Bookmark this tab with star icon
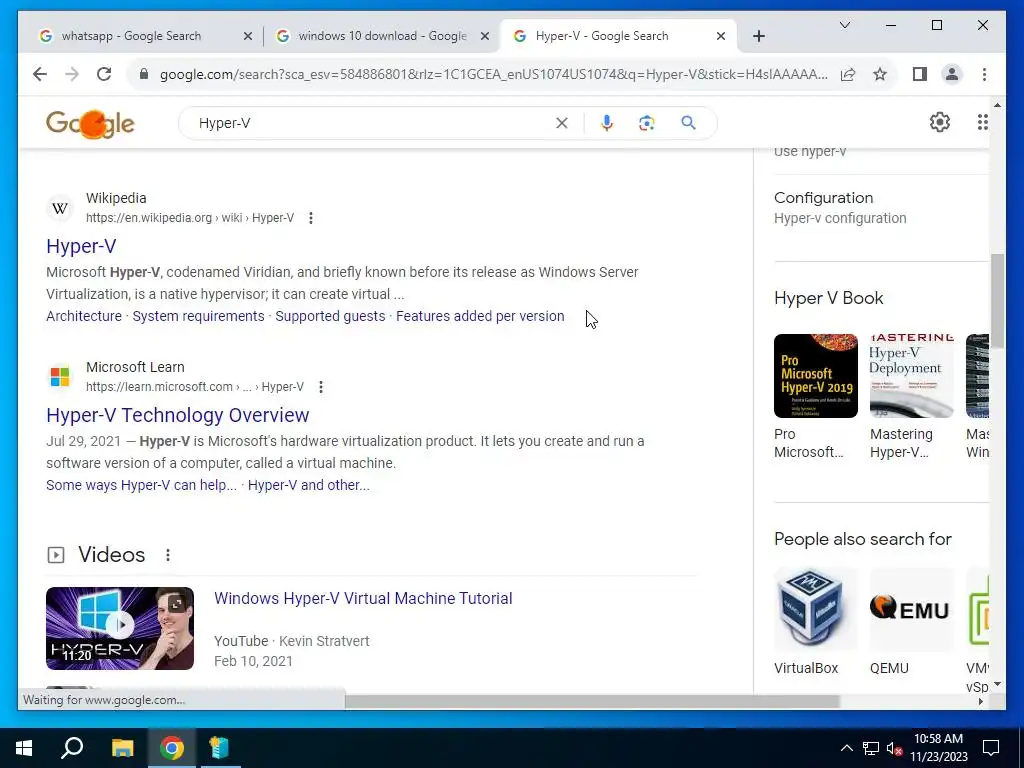Image resolution: width=1024 pixels, height=768 pixels. coord(880,74)
